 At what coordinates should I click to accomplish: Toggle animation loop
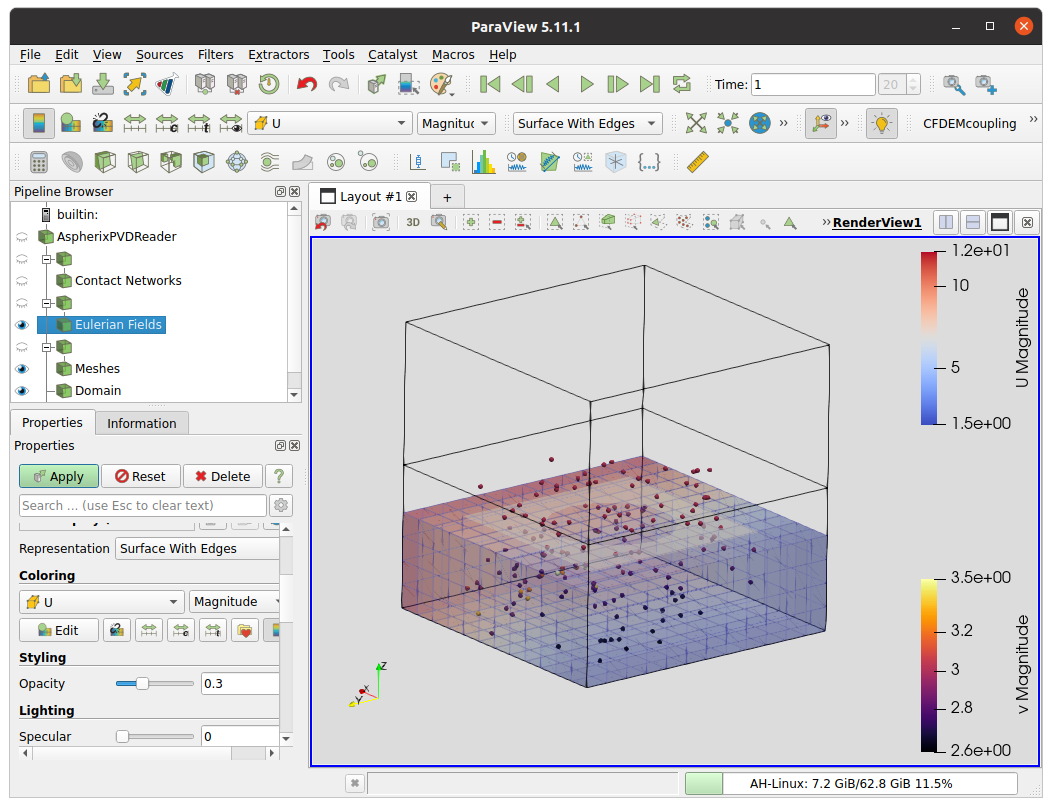point(682,84)
